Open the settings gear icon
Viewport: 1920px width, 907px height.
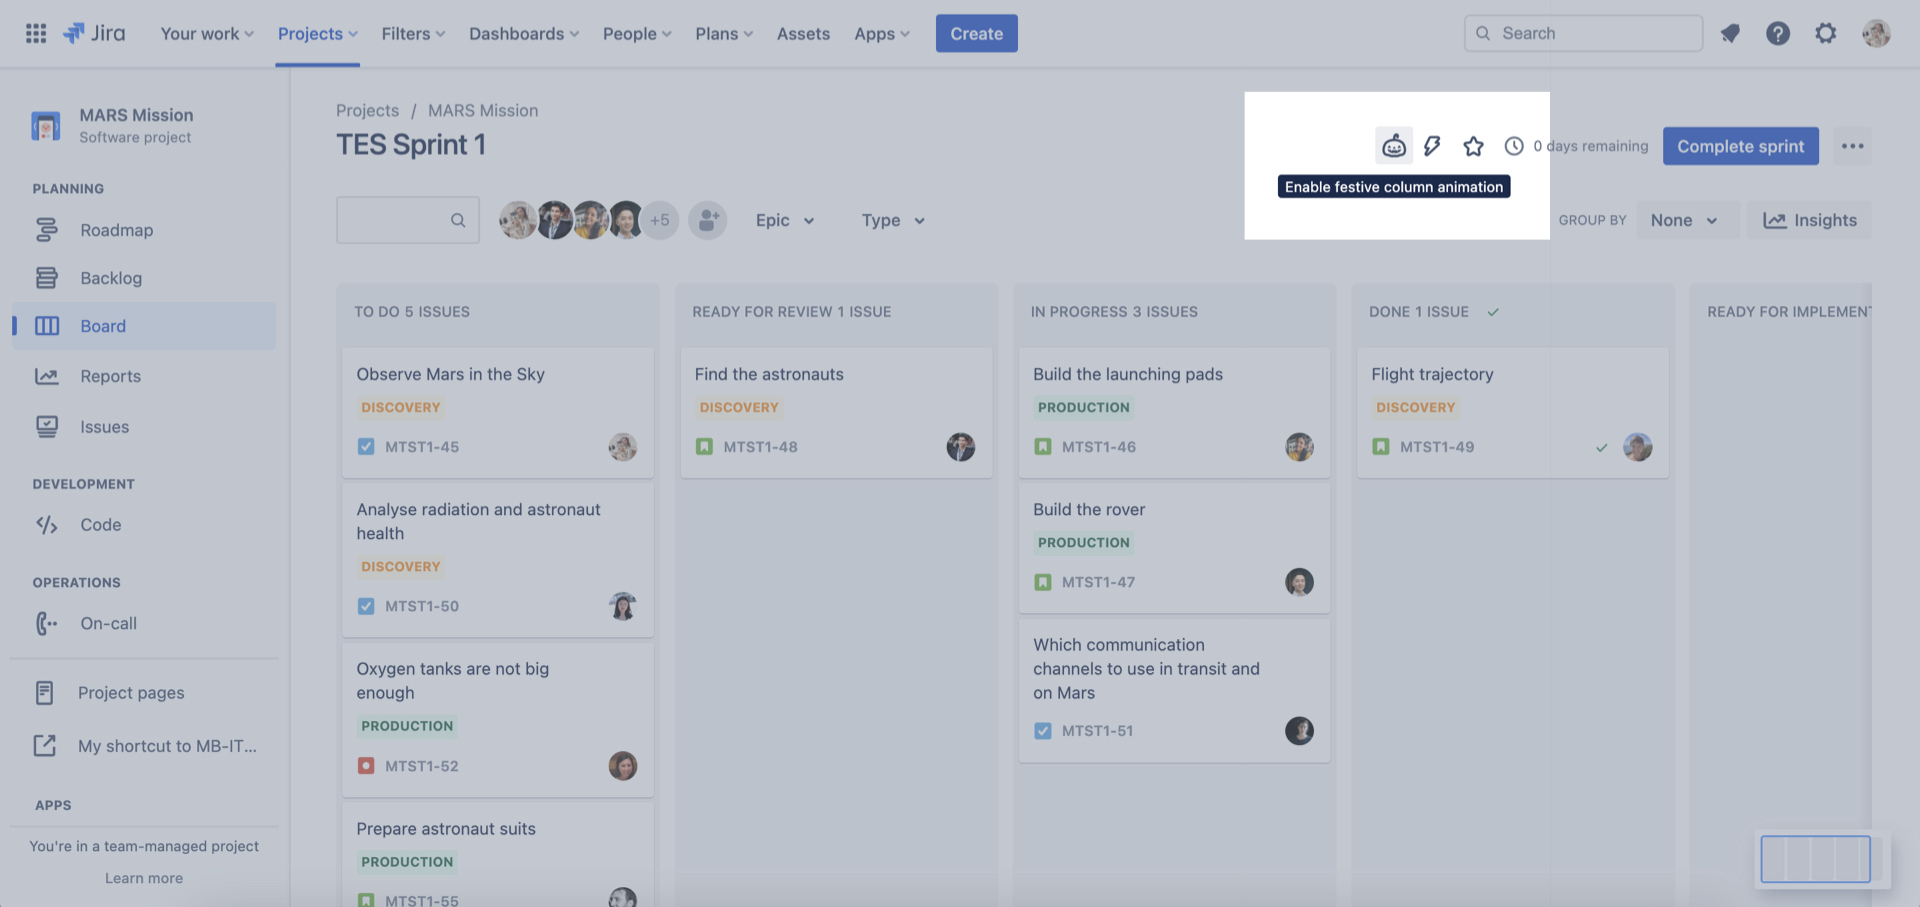pos(1826,33)
